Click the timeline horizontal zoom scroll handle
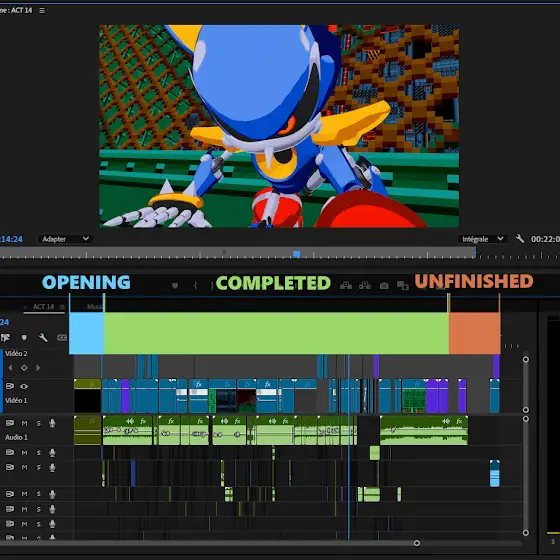 pyautogui.click(x=416, y=543)
